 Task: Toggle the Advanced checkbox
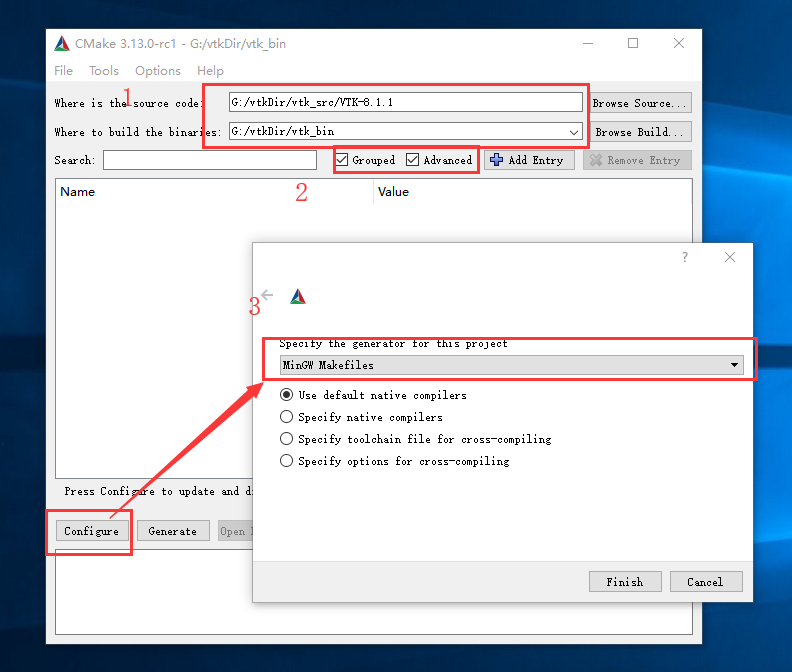coord(413,160)
